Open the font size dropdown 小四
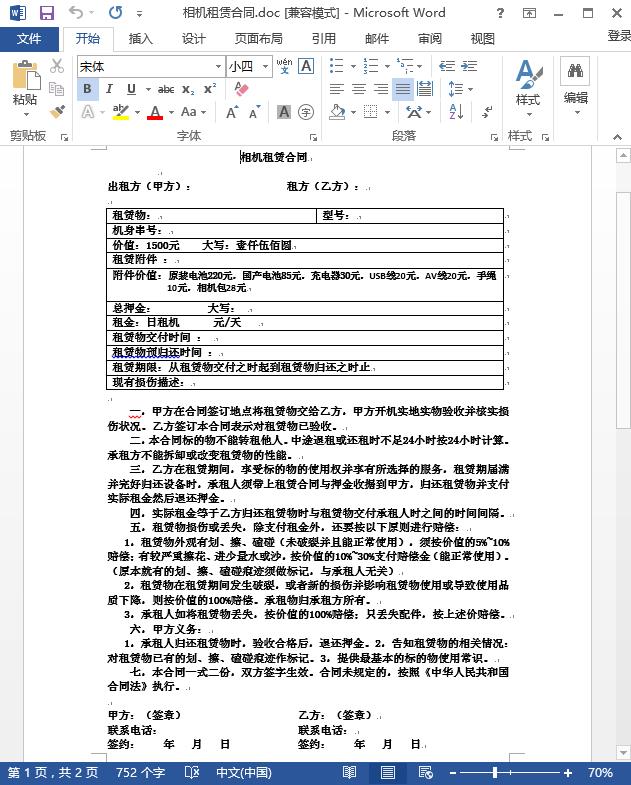This screenshot has width=631, height=785. 265,66
